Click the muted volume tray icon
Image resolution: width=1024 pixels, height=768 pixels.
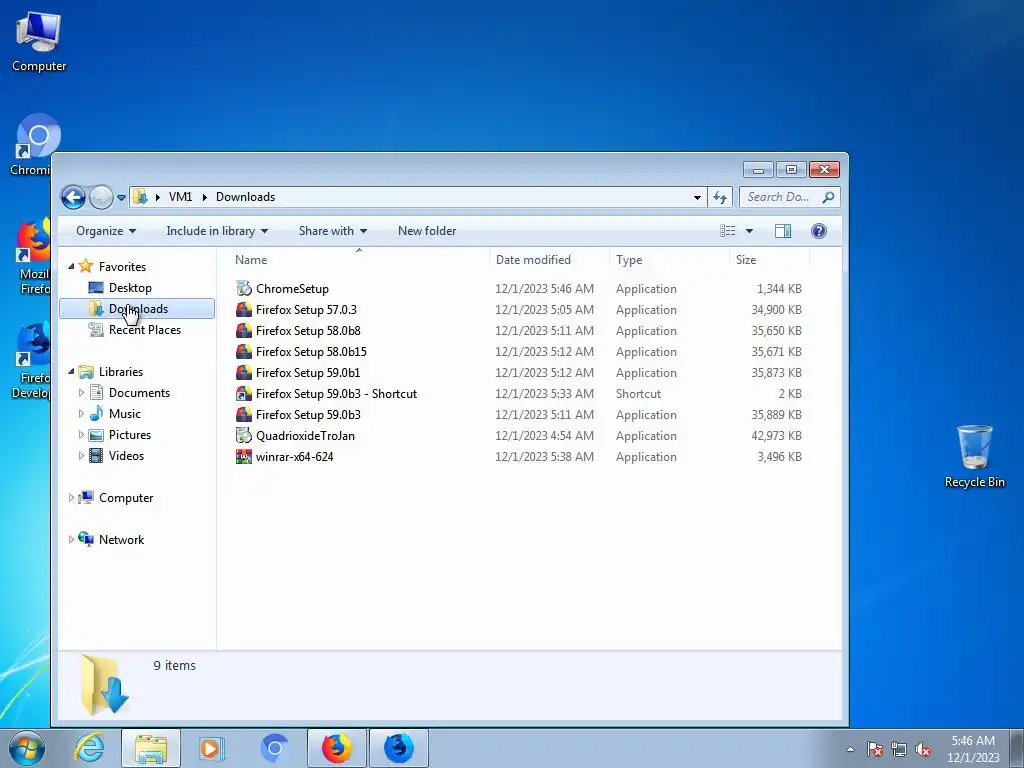point(923,750)
